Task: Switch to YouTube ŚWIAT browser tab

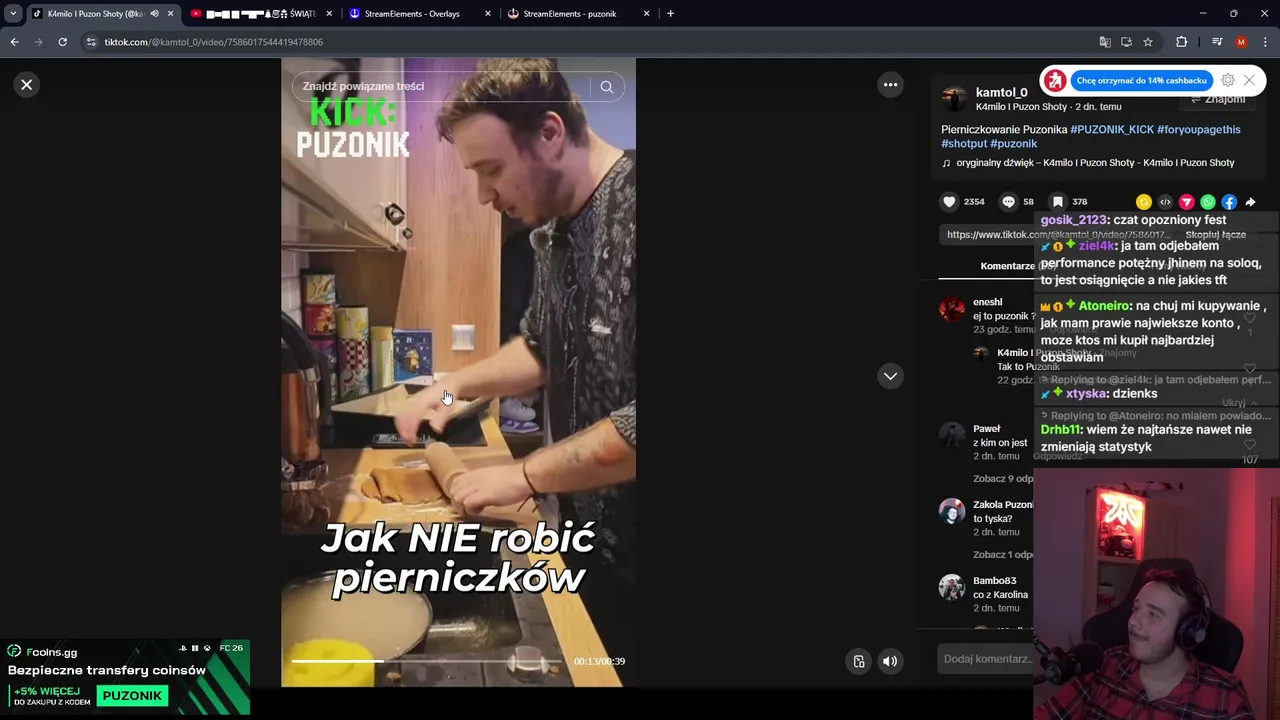Action: (x=260, y=14)
